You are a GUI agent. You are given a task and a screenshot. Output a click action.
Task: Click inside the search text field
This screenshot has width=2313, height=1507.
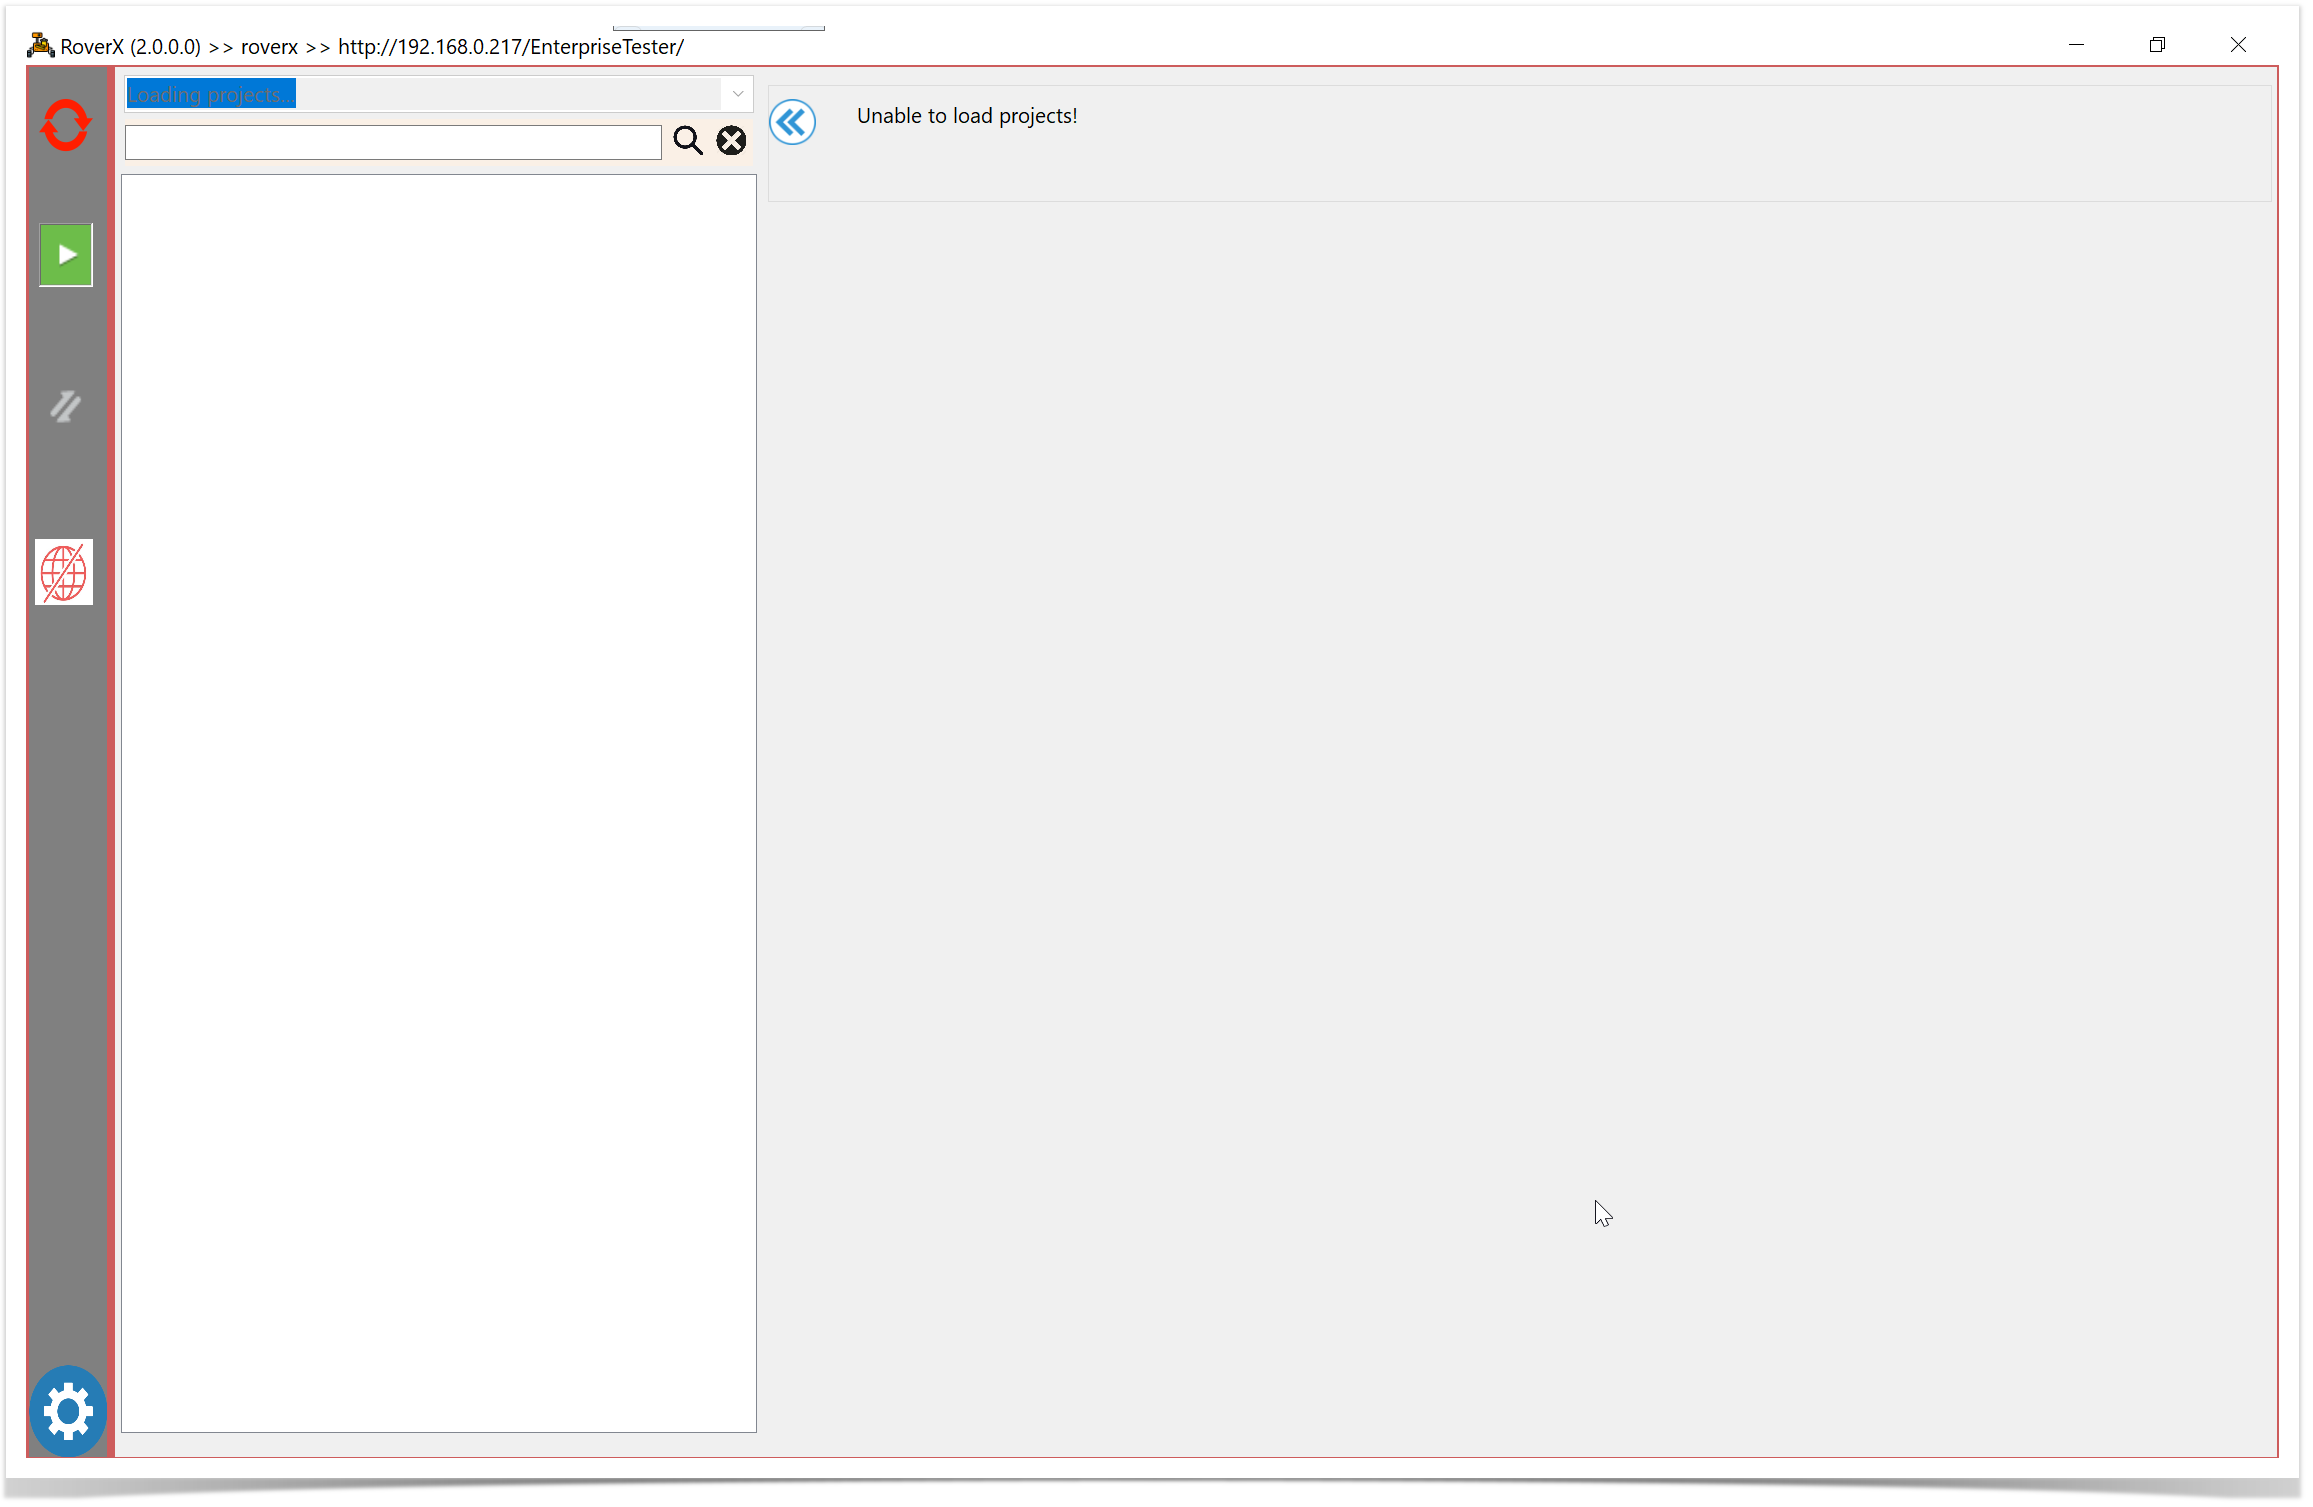point(393,142)
